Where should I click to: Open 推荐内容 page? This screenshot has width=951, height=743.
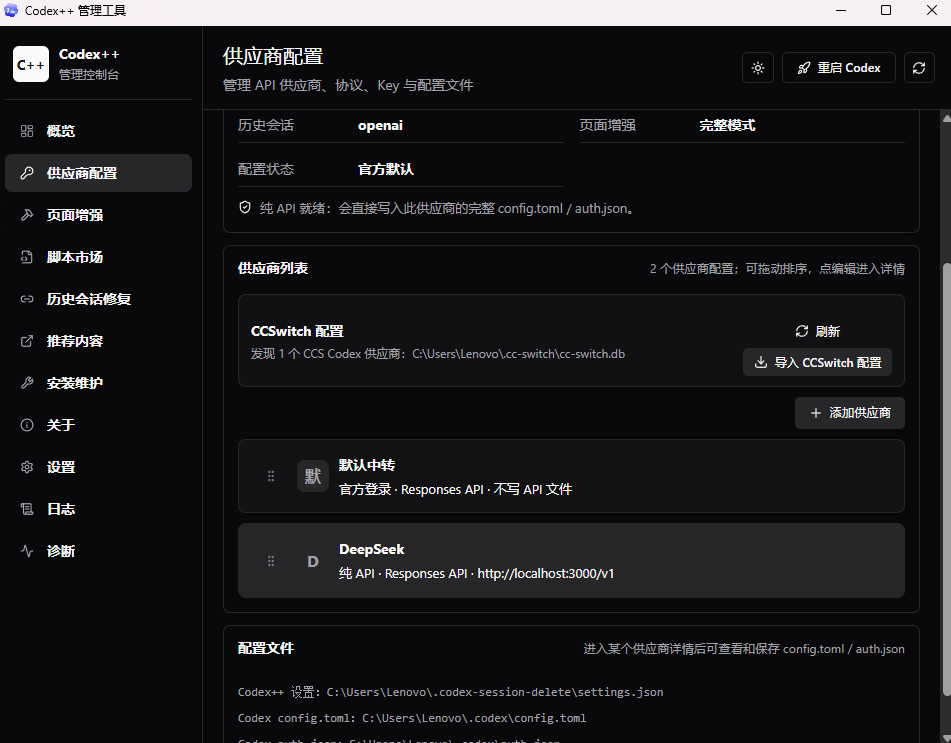click(98, 341)
